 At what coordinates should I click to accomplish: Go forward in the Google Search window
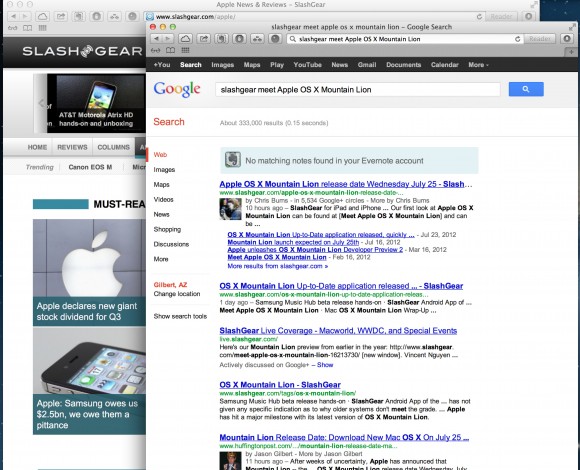pyautogui.click(x=168, y=39)
